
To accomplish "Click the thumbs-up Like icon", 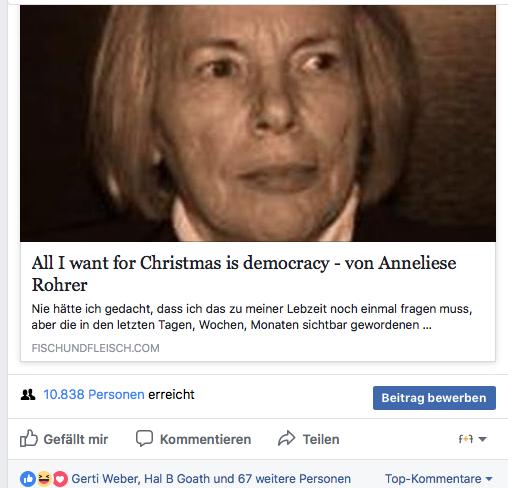I will (29, 438).
